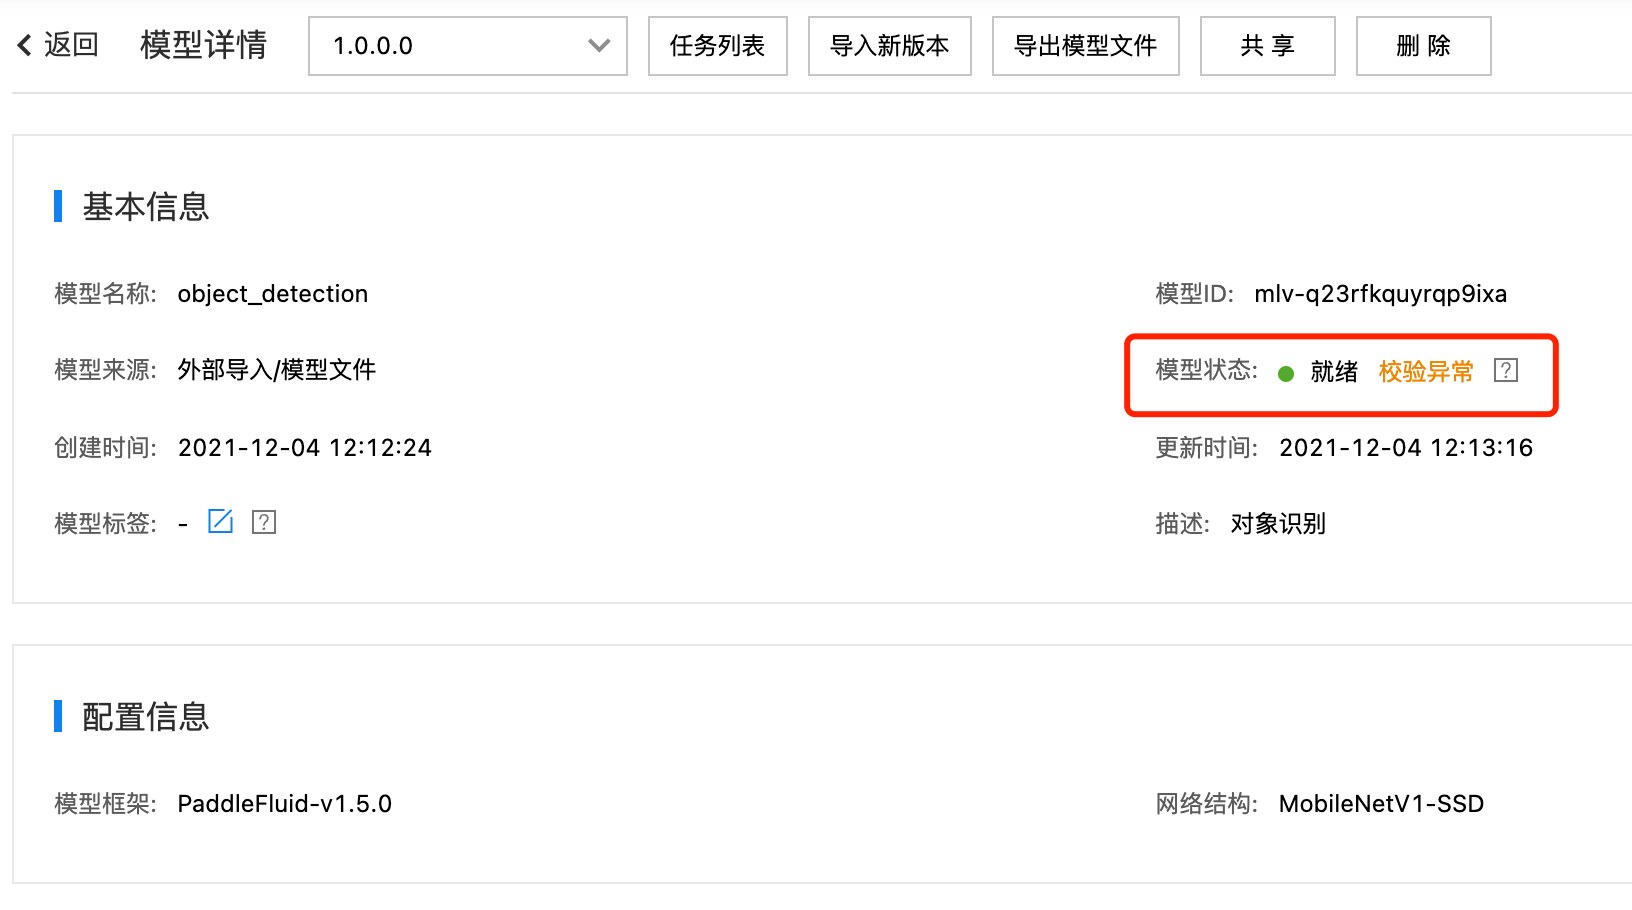Click the edit icon beside 模型标签
This screenshot has height=910, width=1632.
point(220,521)
